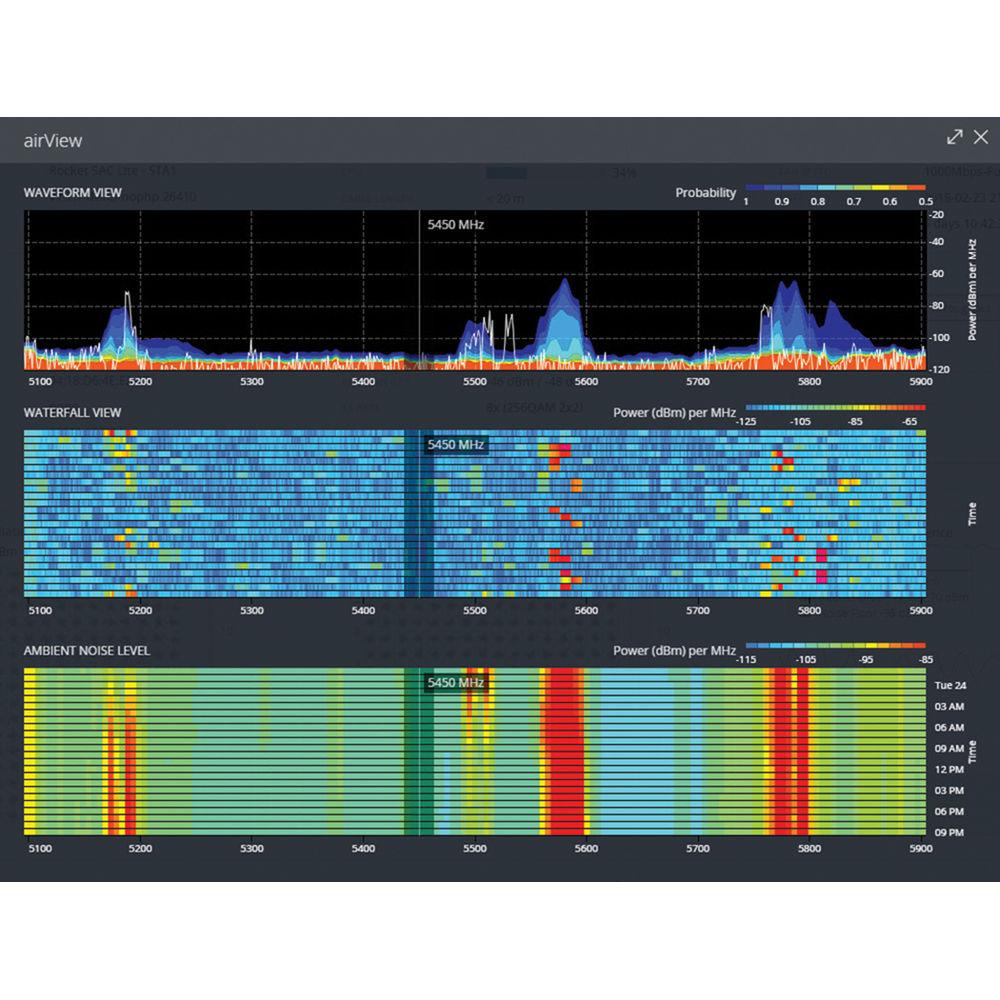This screenshot has height=1000, width=1000.
Task: Expand airView to full screen
Action: pyautogui.click(x=955, y=137)
